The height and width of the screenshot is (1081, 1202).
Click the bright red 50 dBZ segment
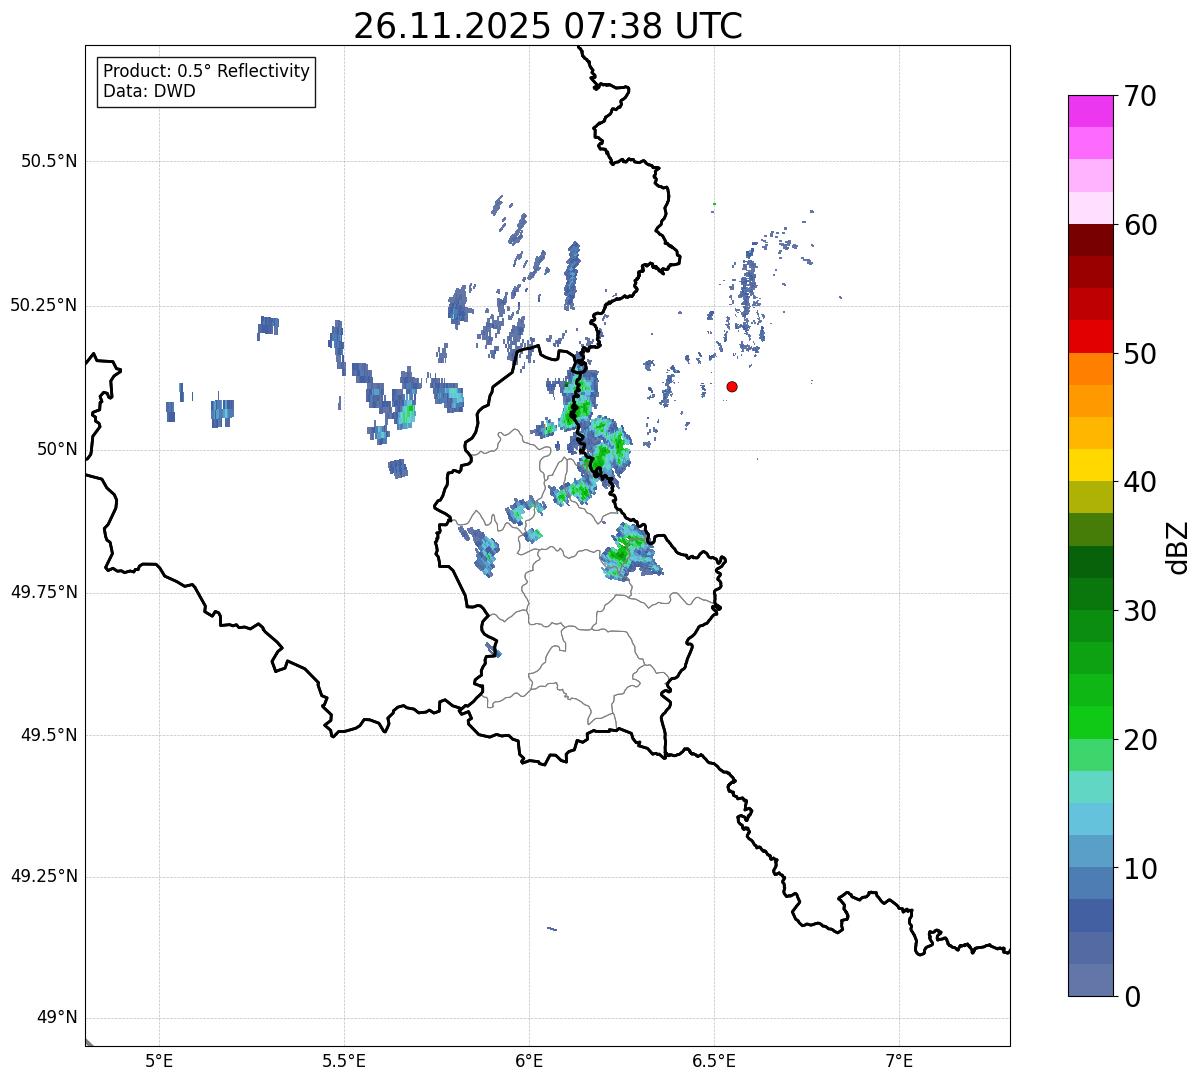click(1090, 336)
